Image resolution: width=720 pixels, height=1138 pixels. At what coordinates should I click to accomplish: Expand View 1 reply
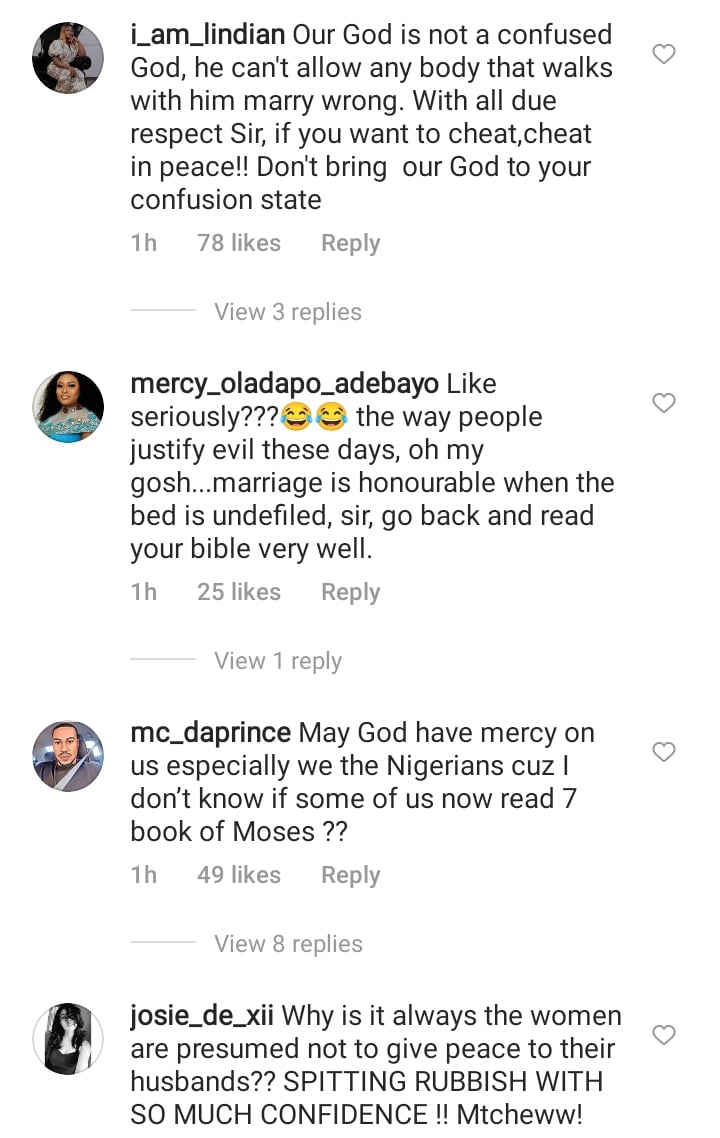278,661
